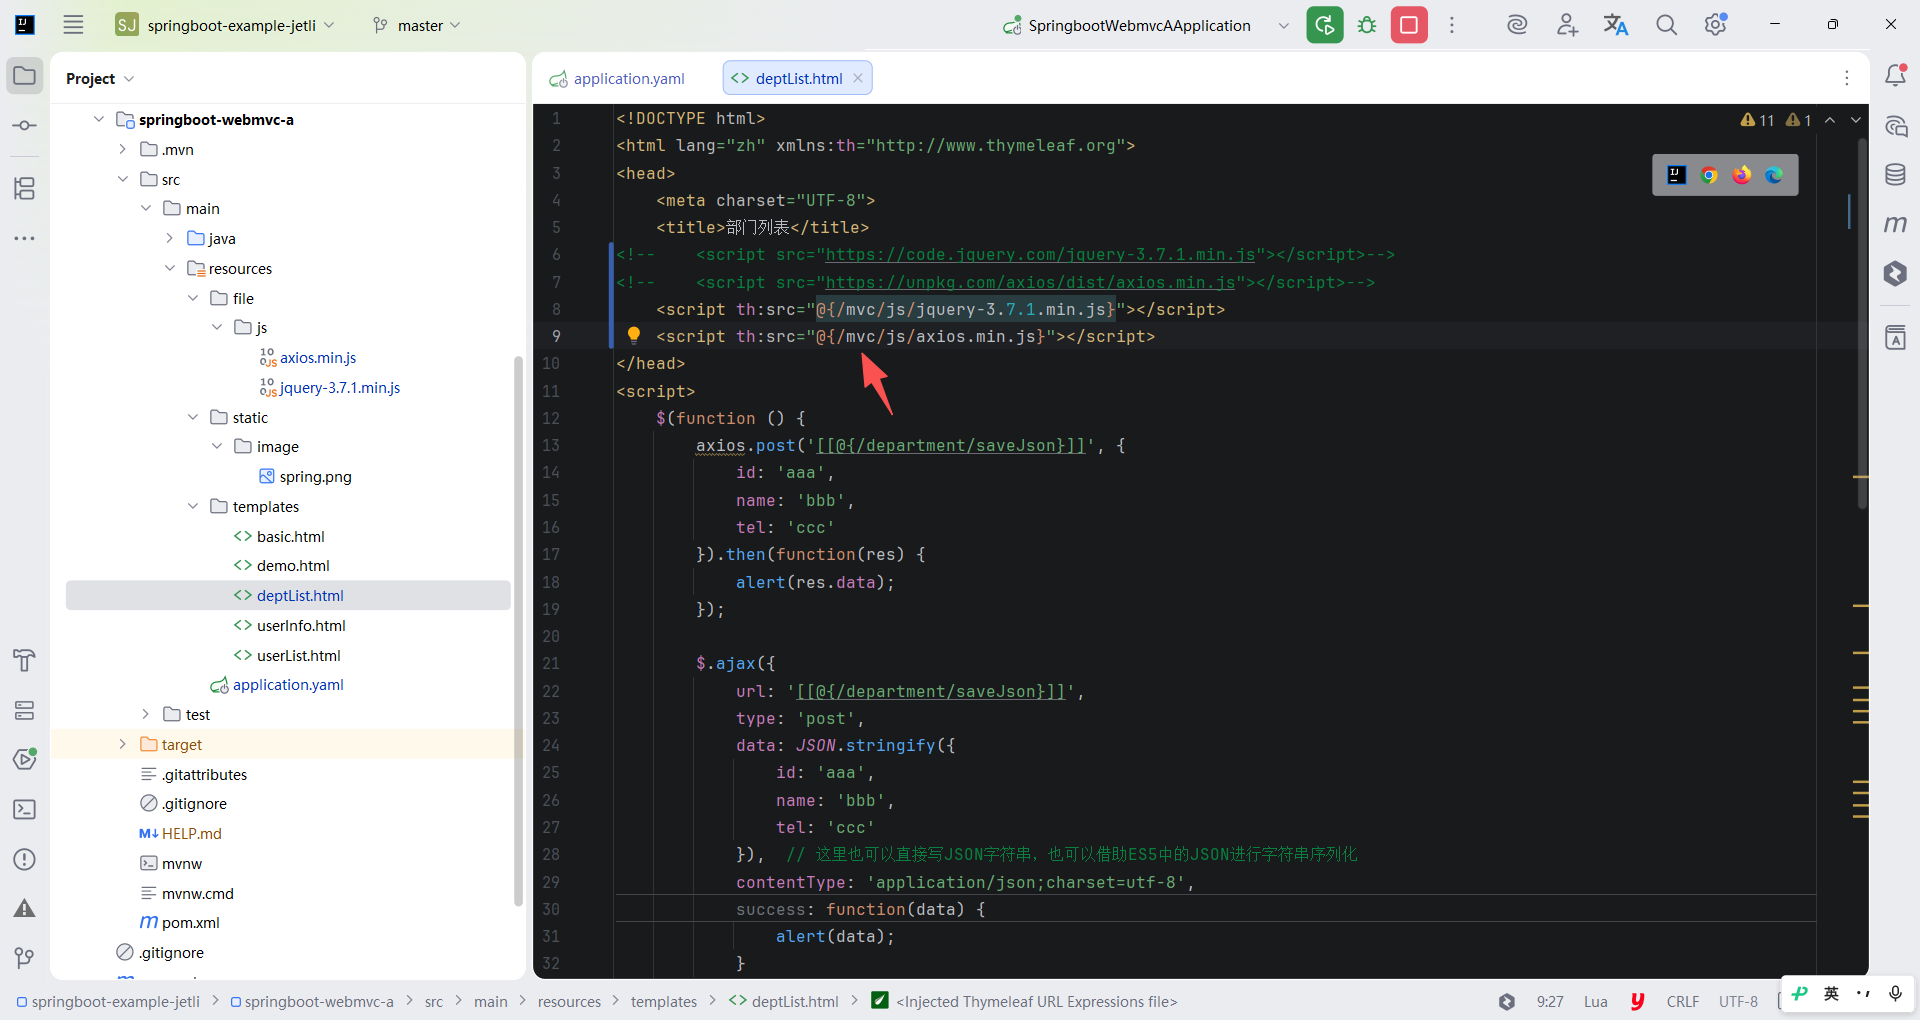
Task: Open the main menu hamburger icon
Action: [73, 25]
